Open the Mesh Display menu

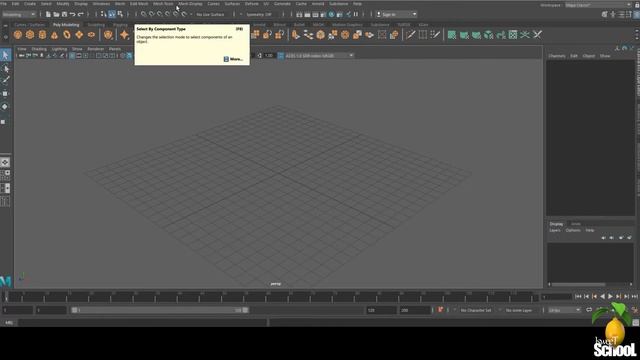[190, 4]
